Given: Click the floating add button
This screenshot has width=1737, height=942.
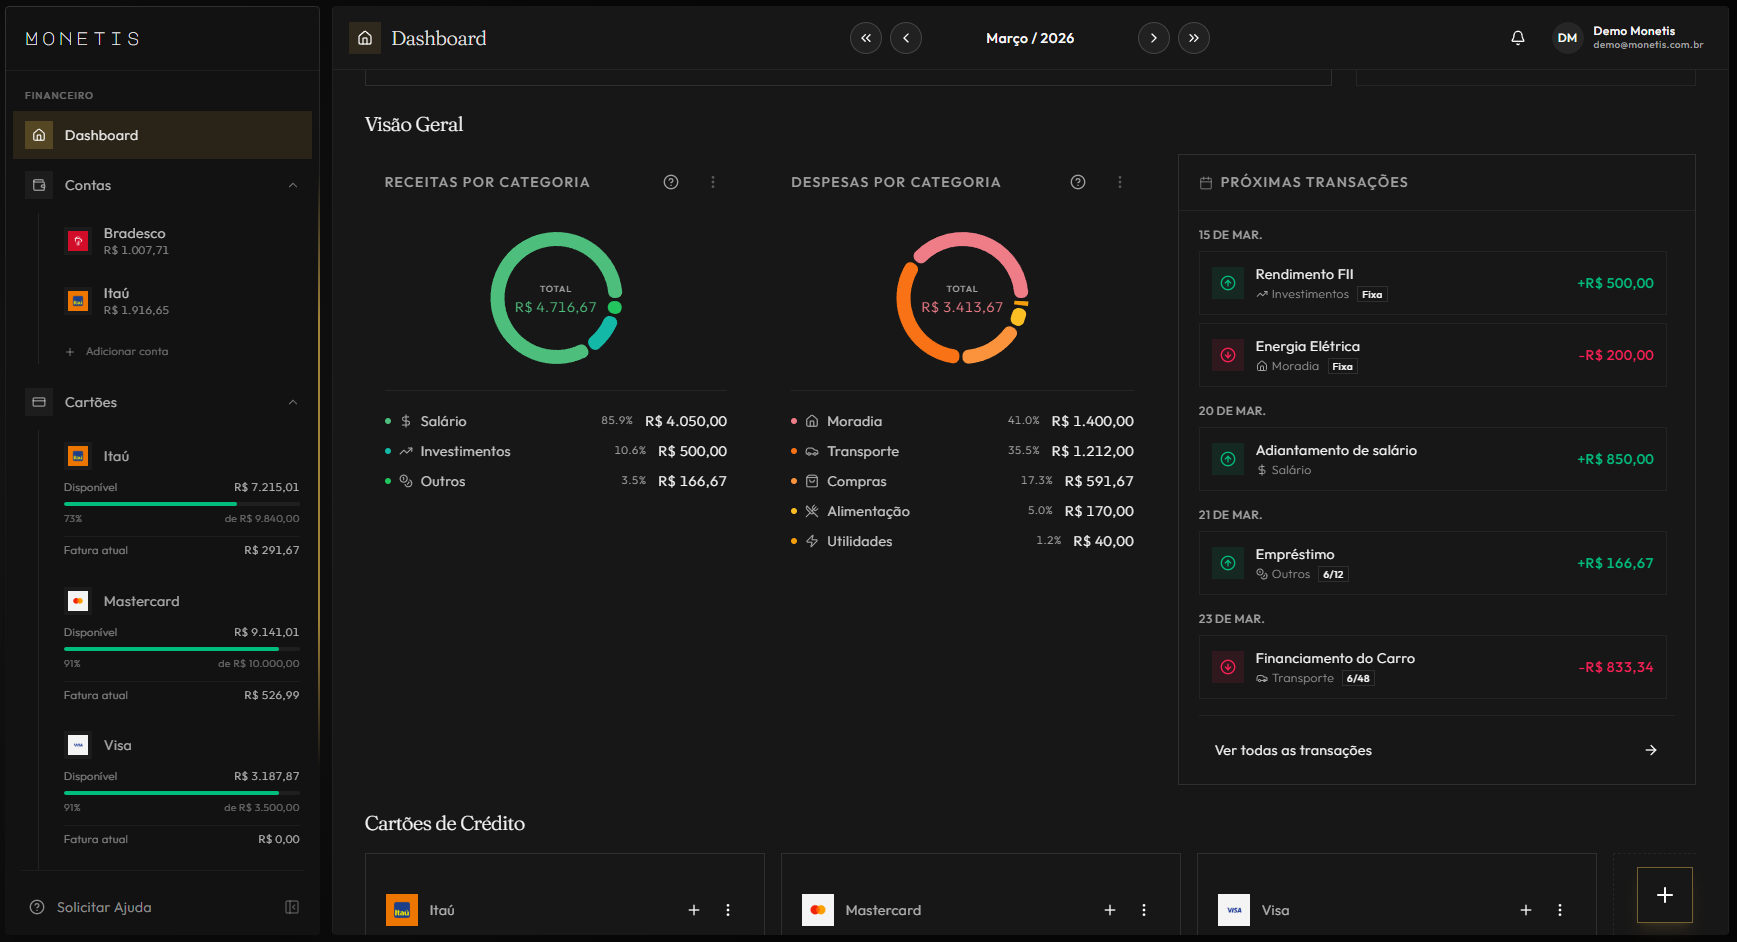Looking at the screenshot, I should [1664, 895].
